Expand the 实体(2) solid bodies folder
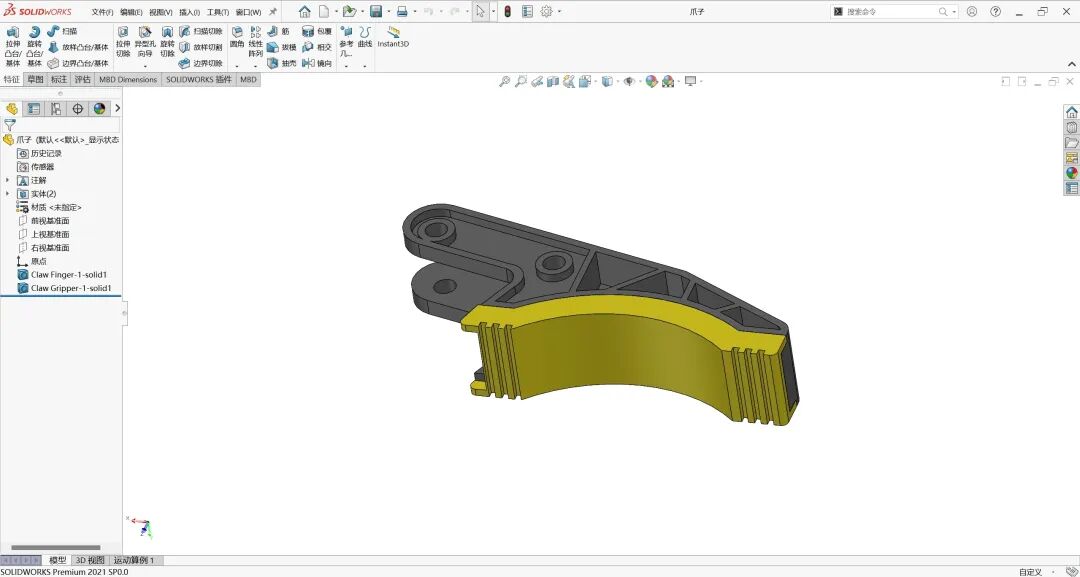The width and height of the screenshot is (1080, 577). click(8, 193)
